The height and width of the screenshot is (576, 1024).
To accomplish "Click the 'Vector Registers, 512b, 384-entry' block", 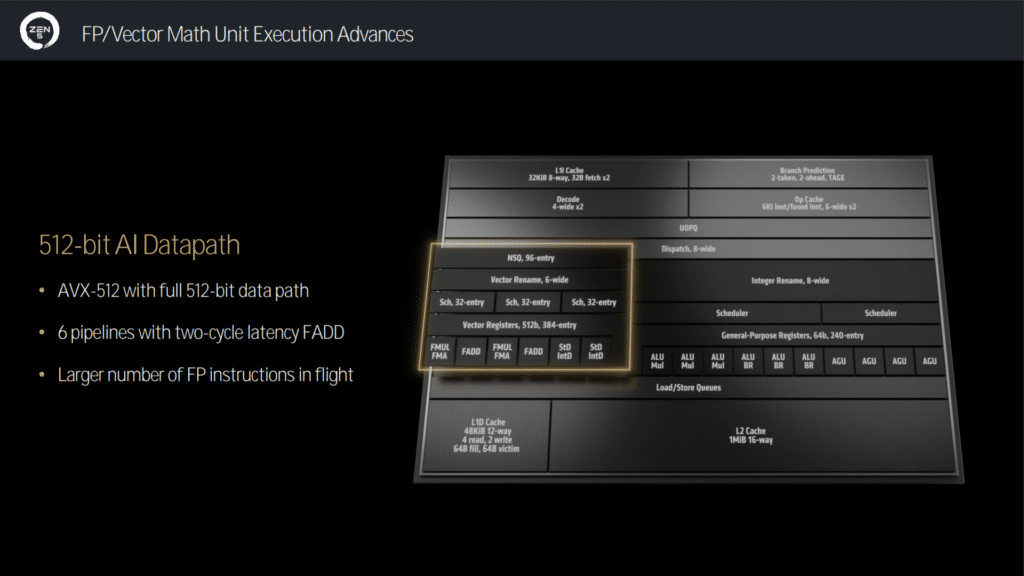I will pyautogui.click(x=520, y=325).
